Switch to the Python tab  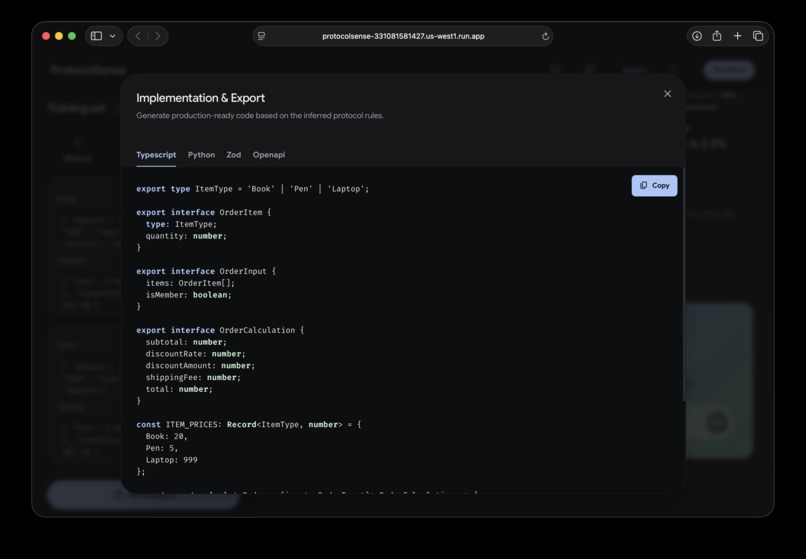click(x=201, y=155)
